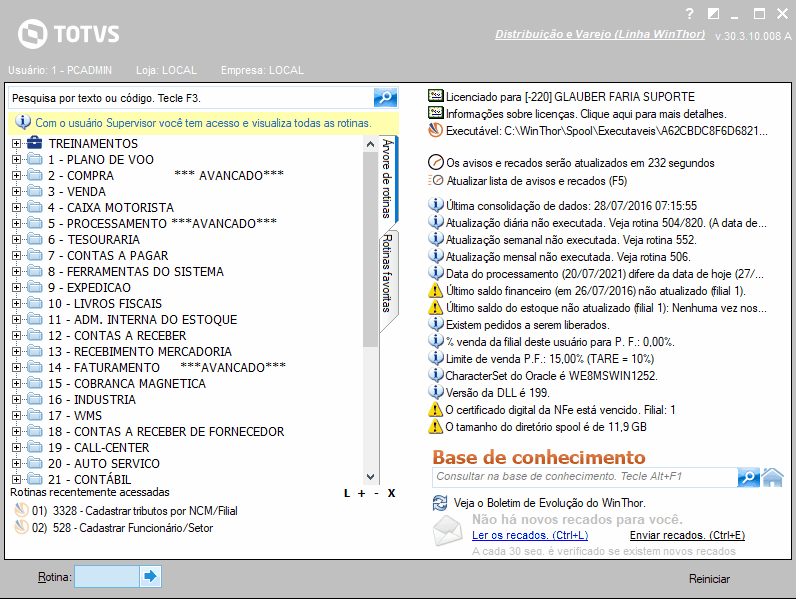Image resolution: width=796 pixels, height=599 pixels.
Task: Select 18 - CONTAS A RECEBER DE FORNECEDOR
Action: 166,431
